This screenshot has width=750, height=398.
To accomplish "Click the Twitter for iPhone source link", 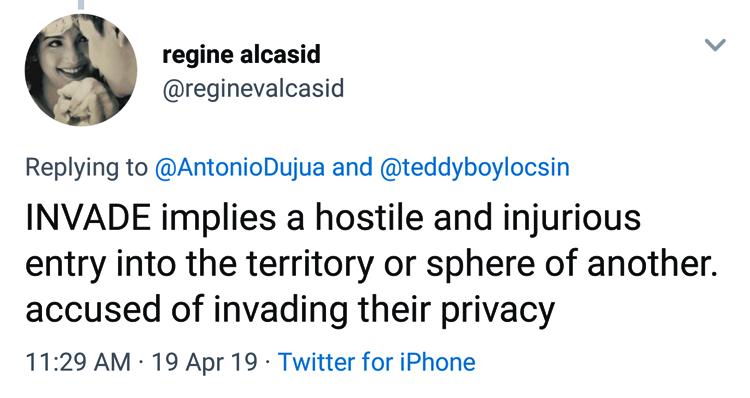I will pos(376,362).
